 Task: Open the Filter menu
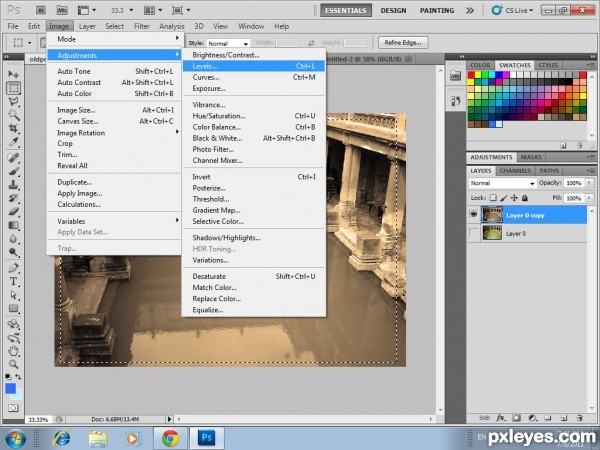pos(142,26)
